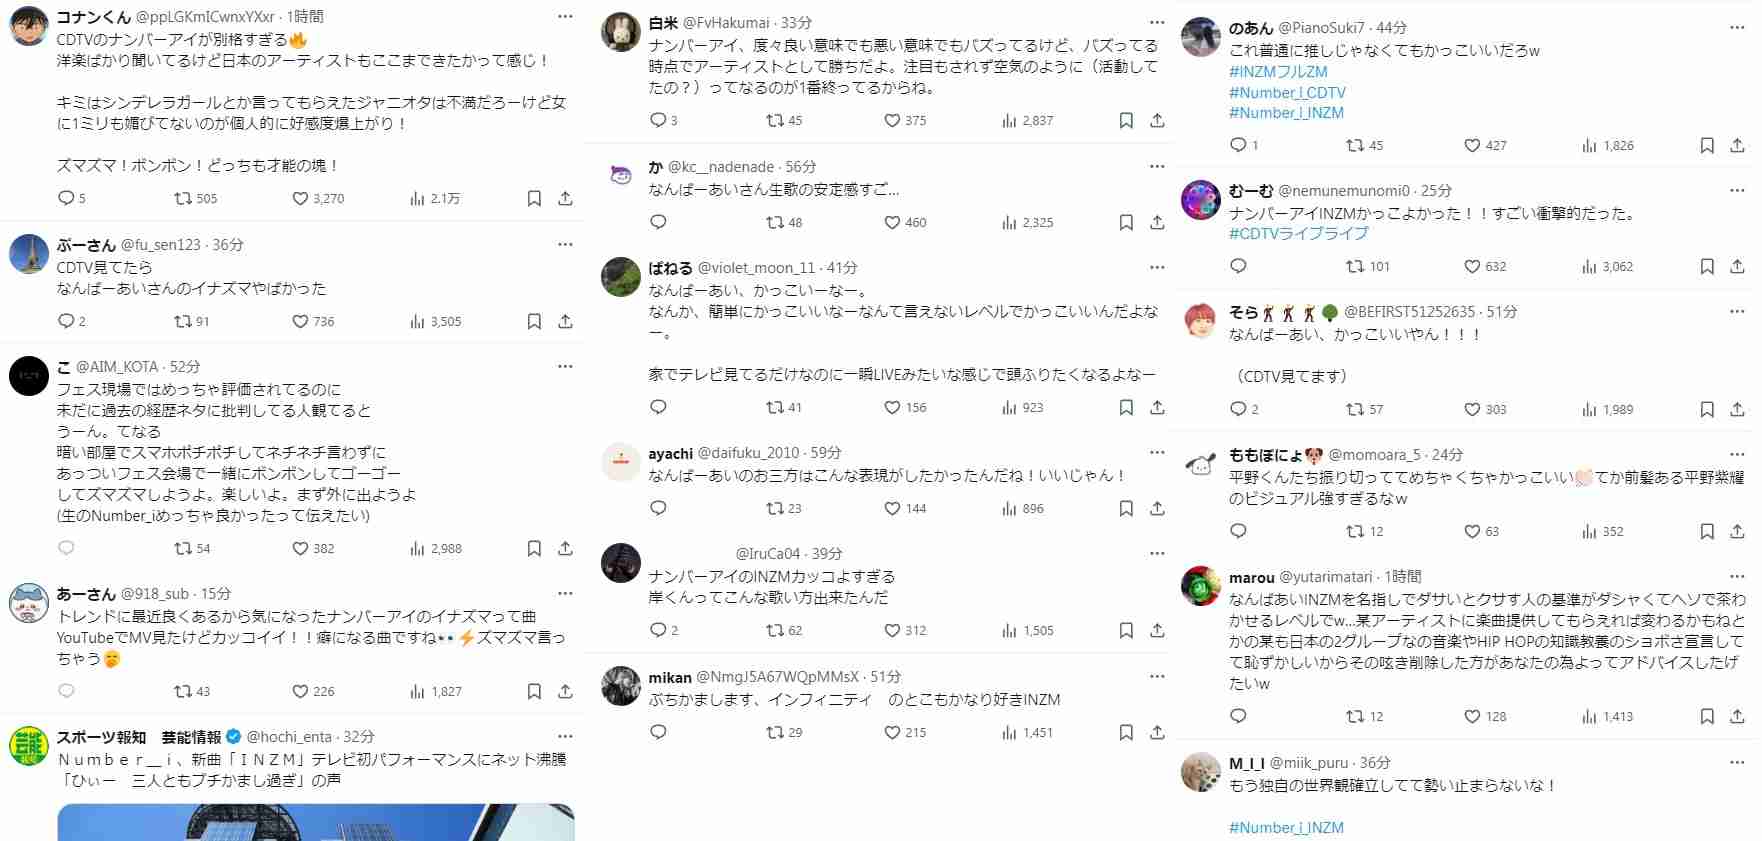Bookmark the ayachi tweet
This screenshot has height=841, width=1762.
[1126, 509]
